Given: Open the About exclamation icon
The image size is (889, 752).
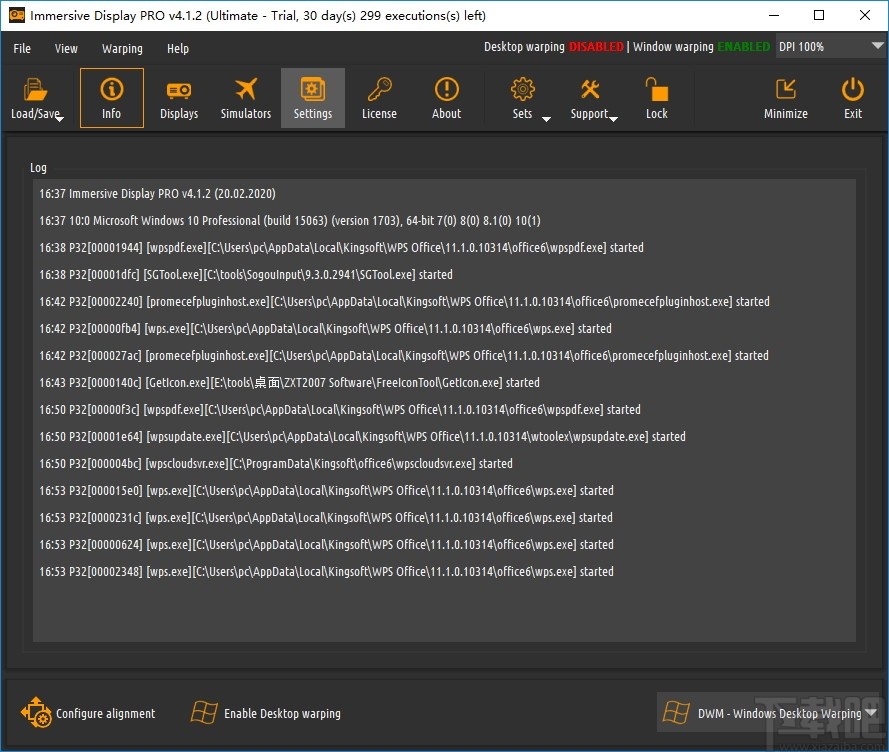Looking at the screenshot, I should coord(447,90).
